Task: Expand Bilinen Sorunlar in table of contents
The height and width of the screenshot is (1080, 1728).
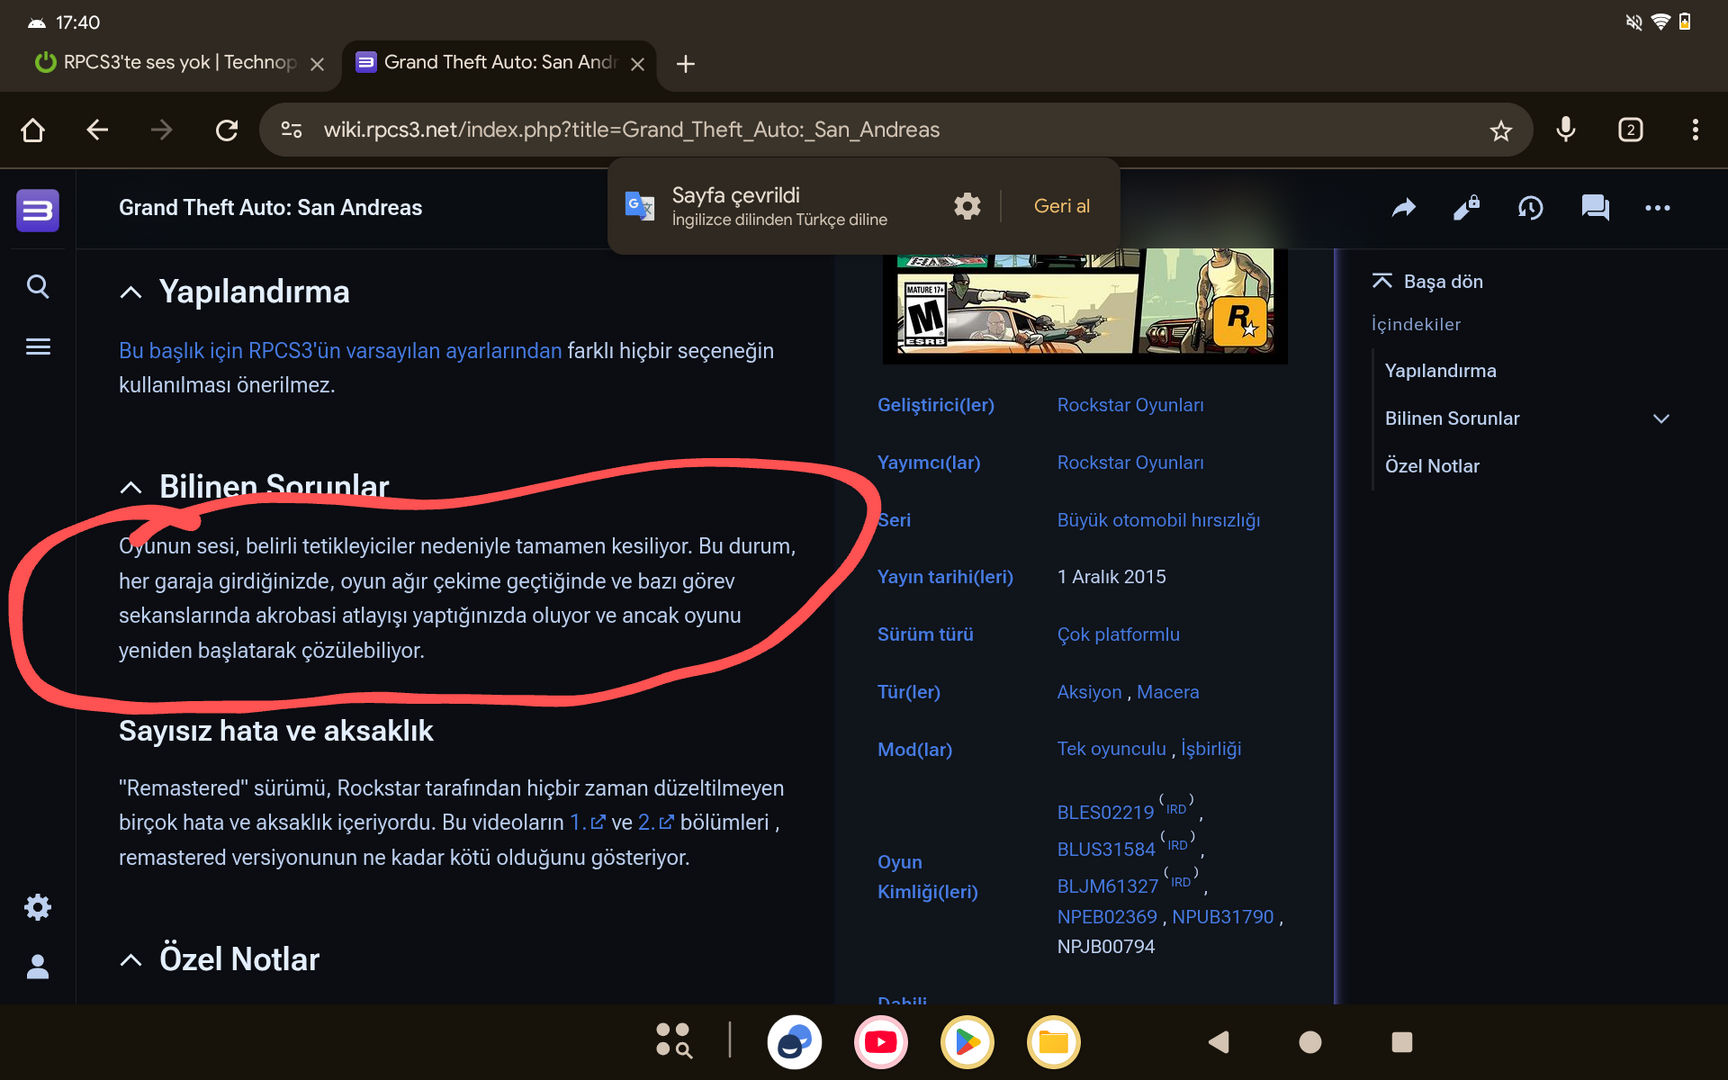Action: pos(1661,419)
